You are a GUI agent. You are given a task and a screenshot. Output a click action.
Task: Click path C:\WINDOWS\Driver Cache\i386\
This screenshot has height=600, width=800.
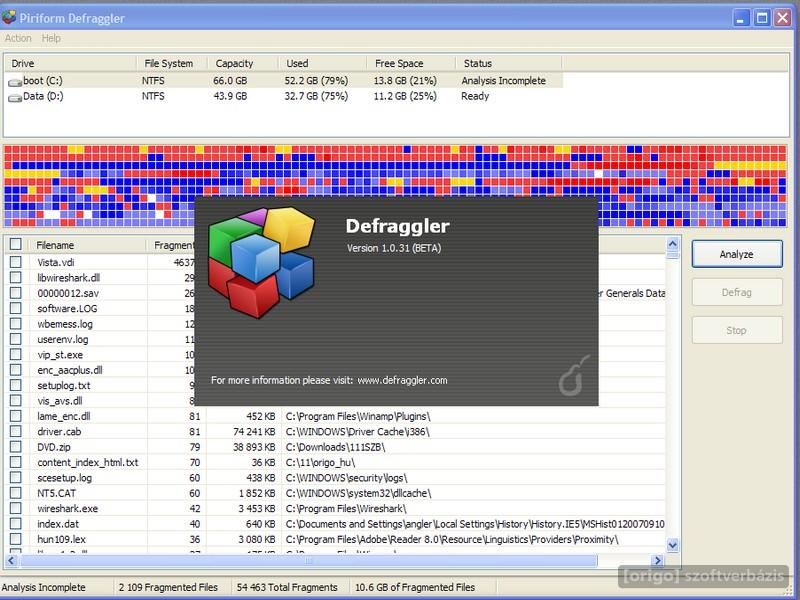tap(357, 432)
